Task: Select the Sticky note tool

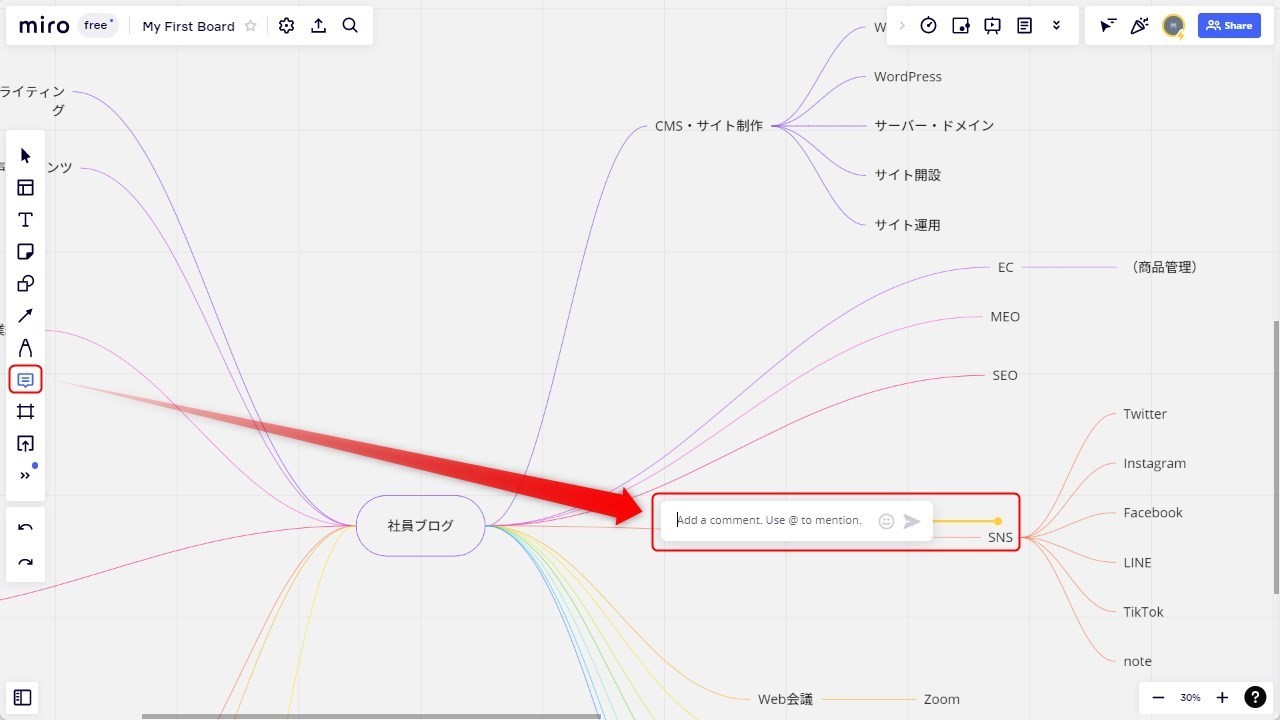Action: coord(26,252)
